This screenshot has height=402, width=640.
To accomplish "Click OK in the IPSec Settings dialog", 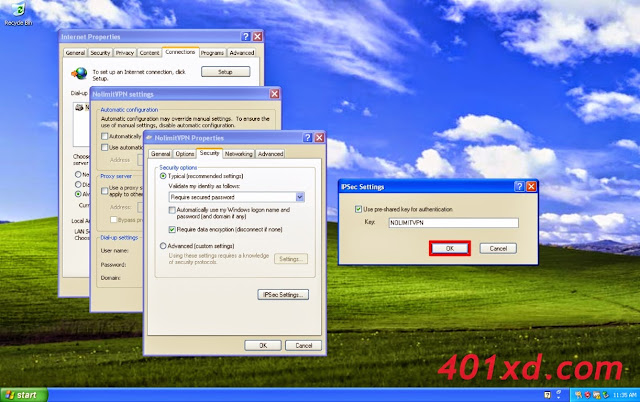I will (450, 248).
